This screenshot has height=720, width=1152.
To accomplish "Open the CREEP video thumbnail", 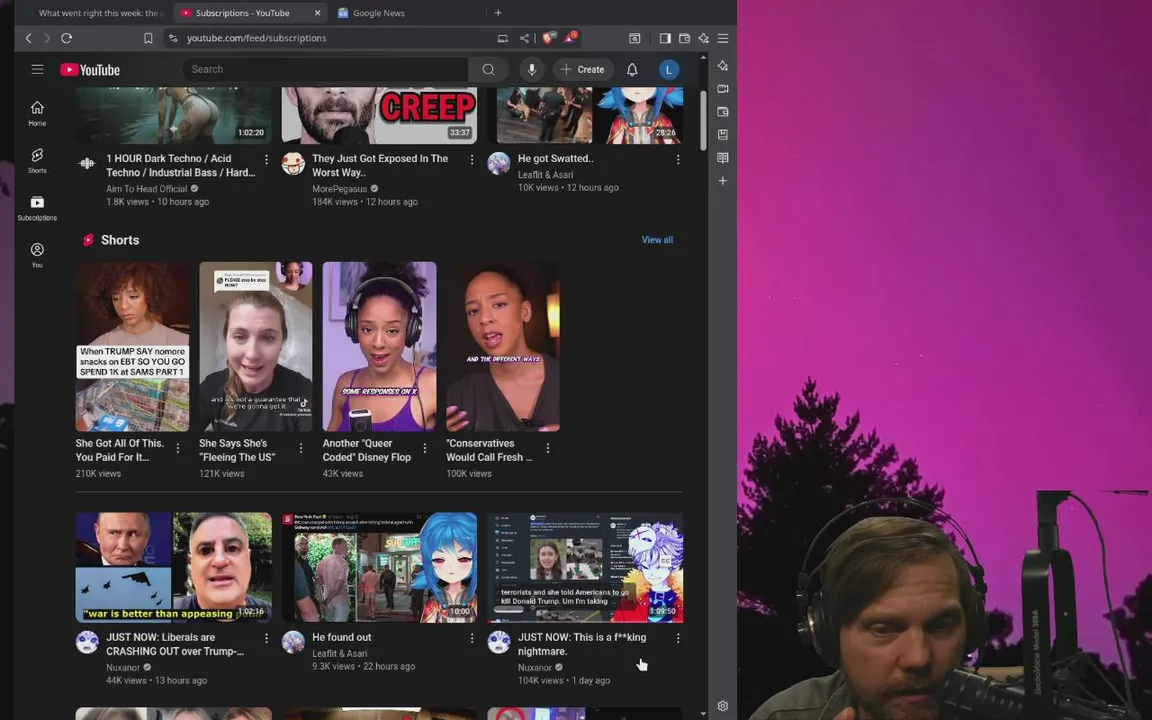I will click(379, 115).
